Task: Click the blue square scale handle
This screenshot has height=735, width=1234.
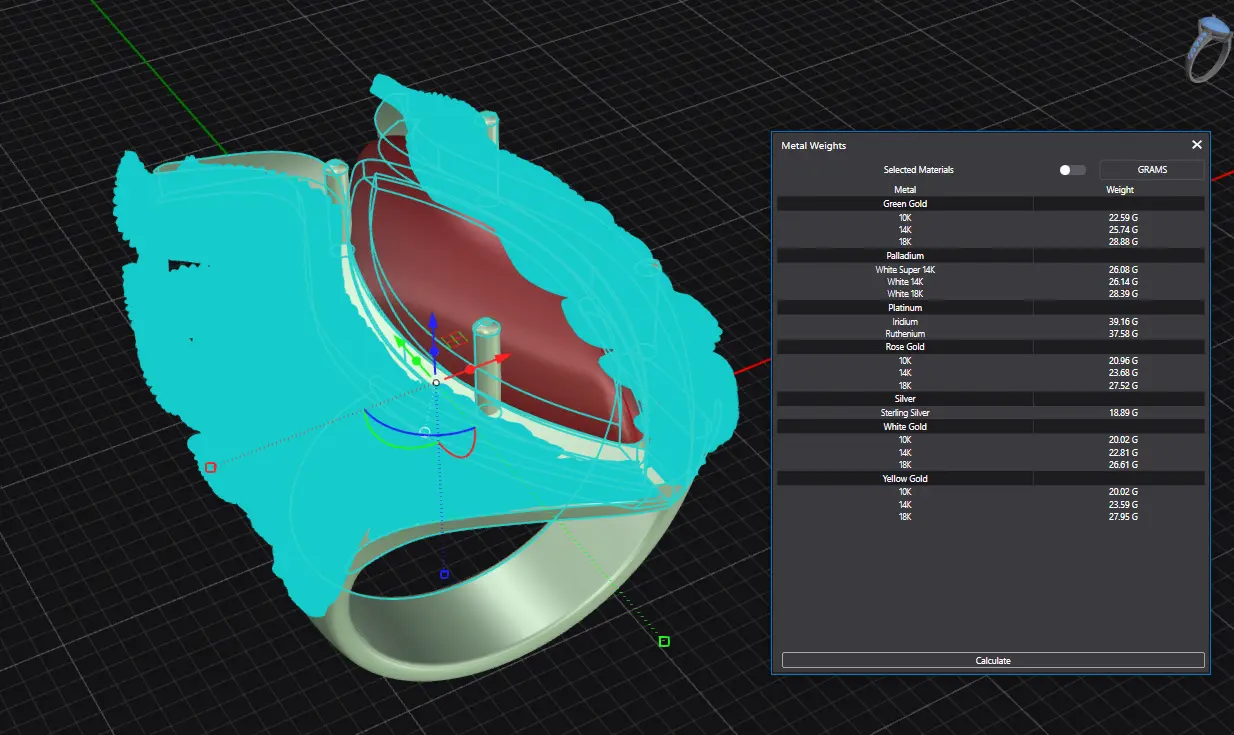Action: point(444,574)
